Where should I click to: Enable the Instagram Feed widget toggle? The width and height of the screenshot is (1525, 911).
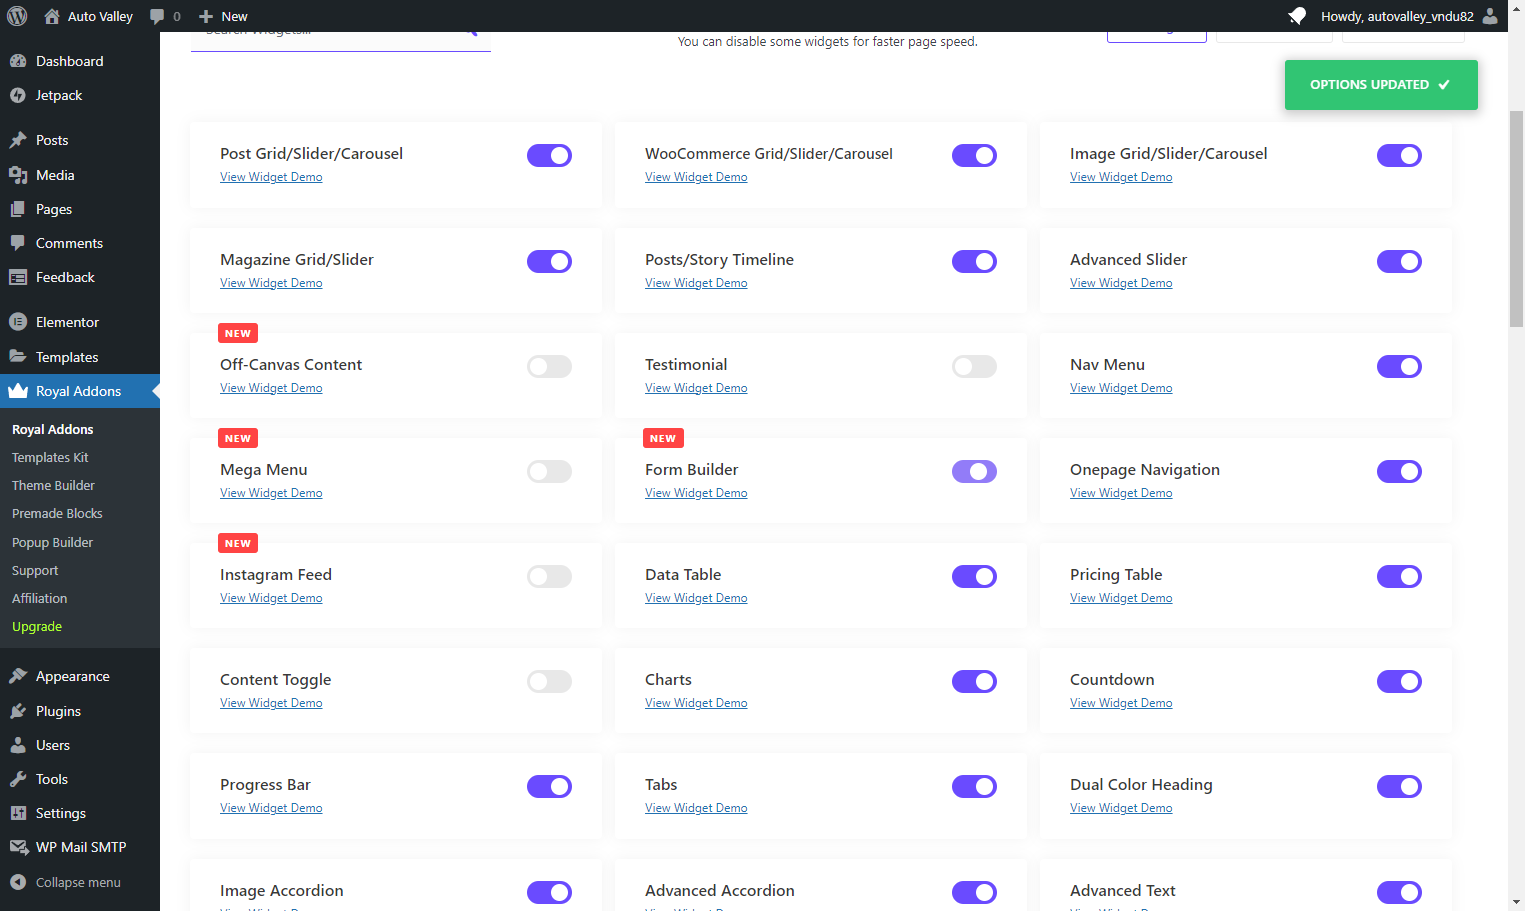coord(549,576)
